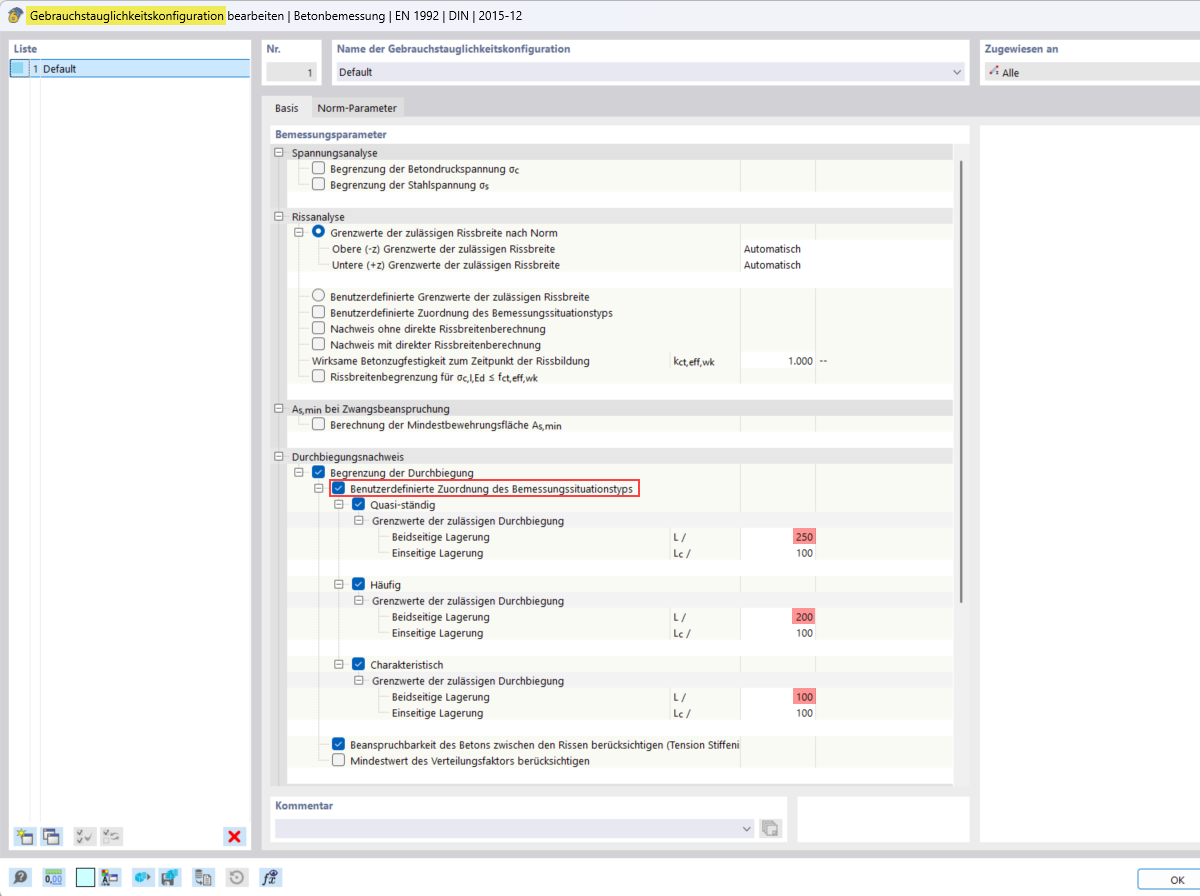The height and width of the screenshot is (896, 1200).
Task: Collapse the As,min bei Zwangsbeanspruchung section
Action: click(x=279, y=409)
